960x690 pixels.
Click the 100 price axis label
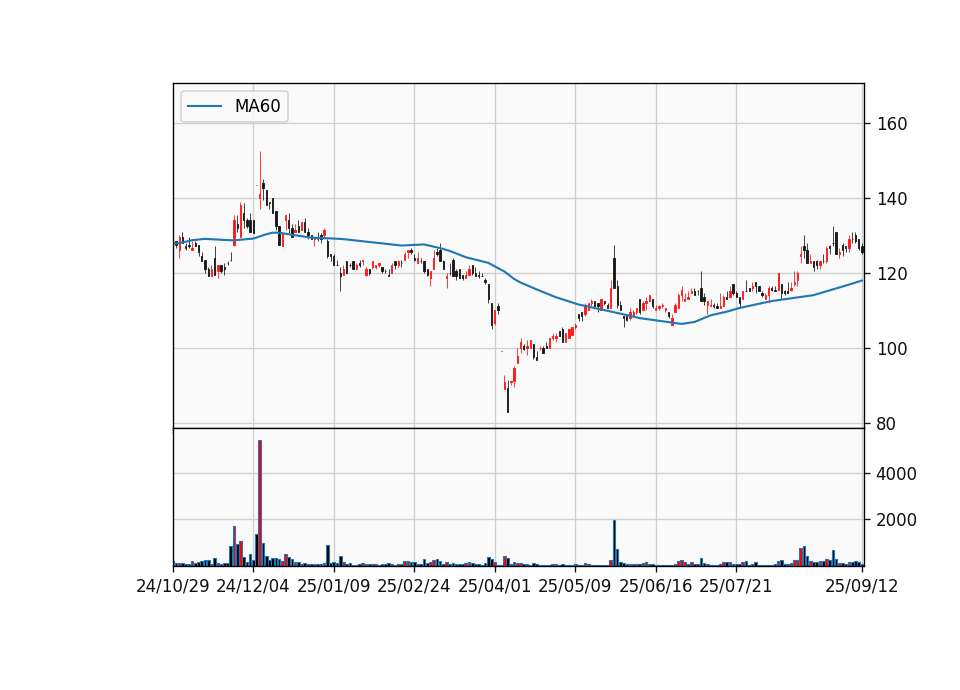[892, 349]
